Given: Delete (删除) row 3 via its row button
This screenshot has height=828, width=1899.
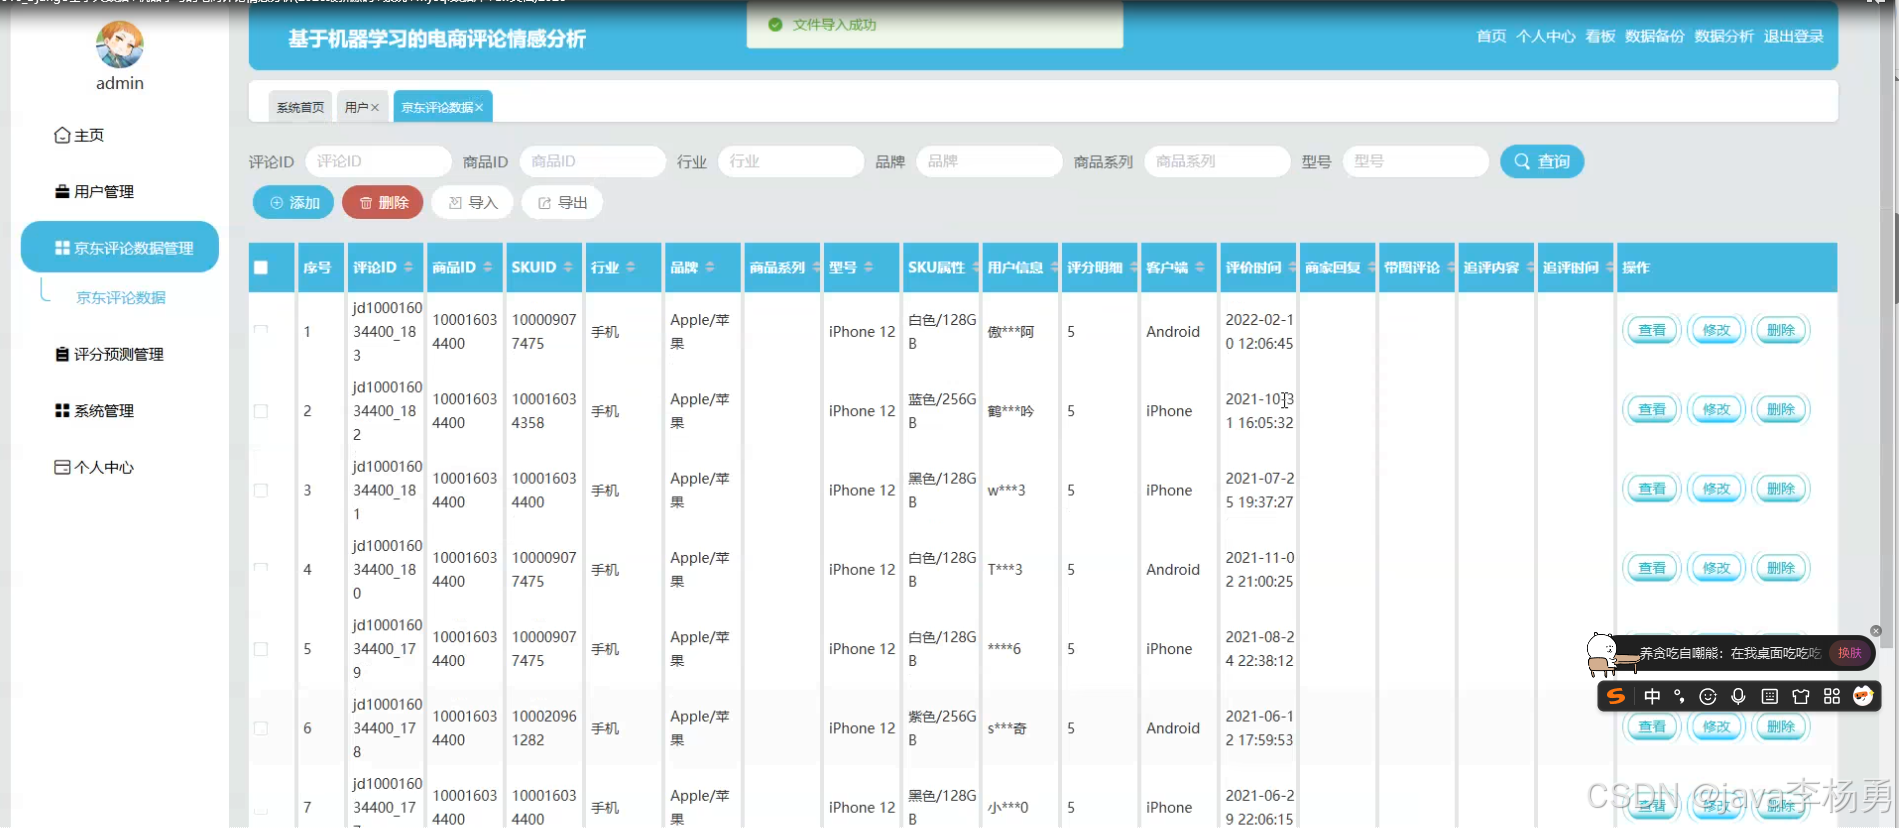Looking at the screenshot, I should click(x=1781, y=489).
